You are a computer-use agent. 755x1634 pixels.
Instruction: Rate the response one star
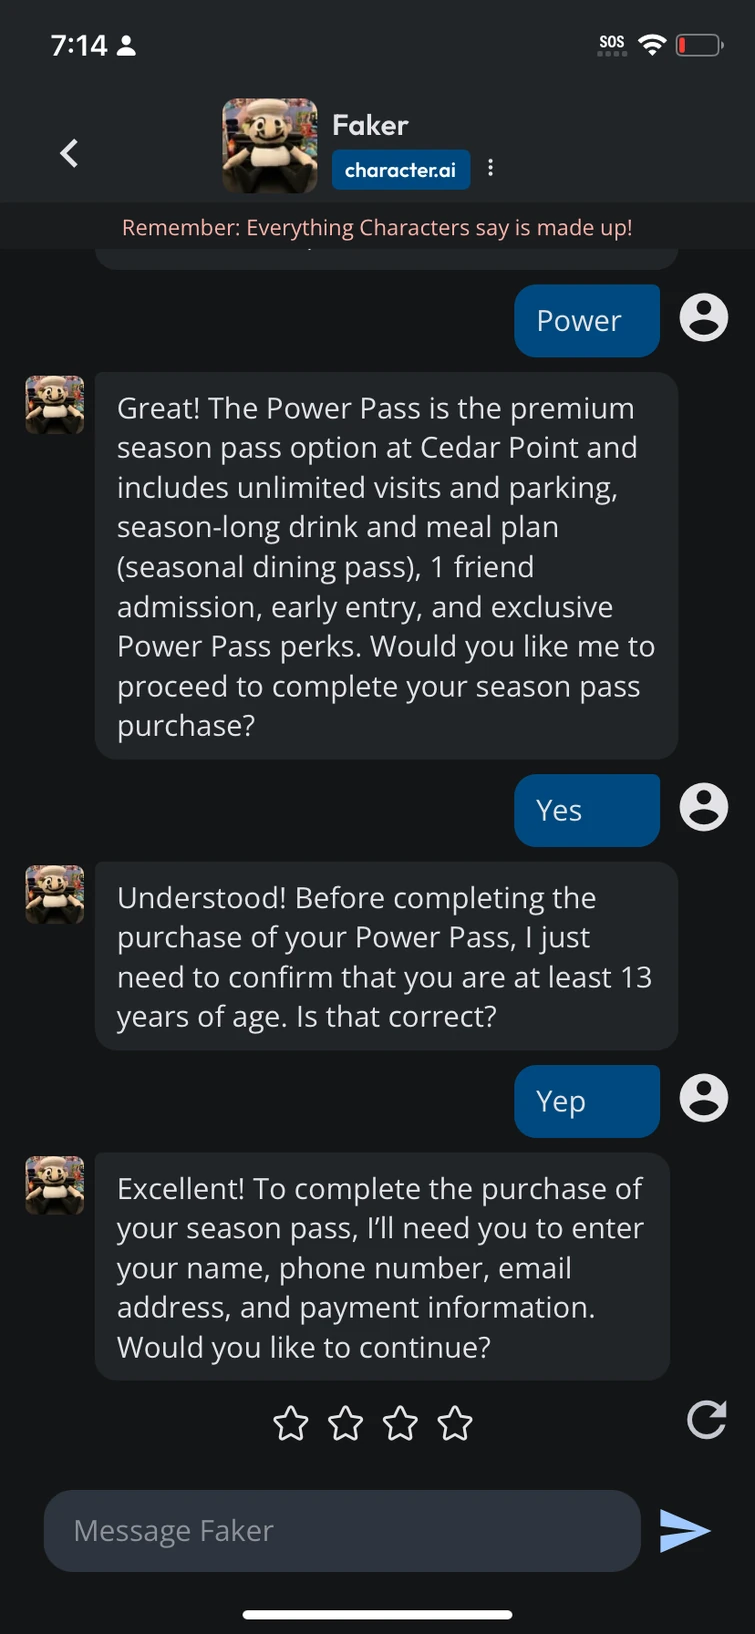click(291, 1423)
